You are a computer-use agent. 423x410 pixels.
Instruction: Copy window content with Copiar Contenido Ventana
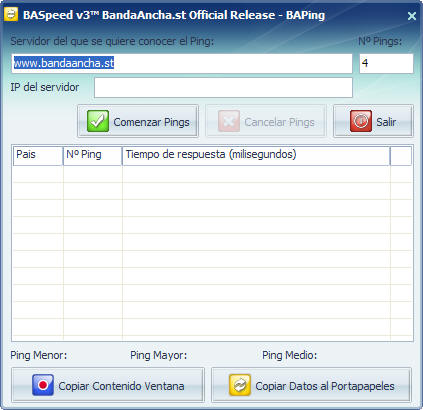(x=108, y=385)
